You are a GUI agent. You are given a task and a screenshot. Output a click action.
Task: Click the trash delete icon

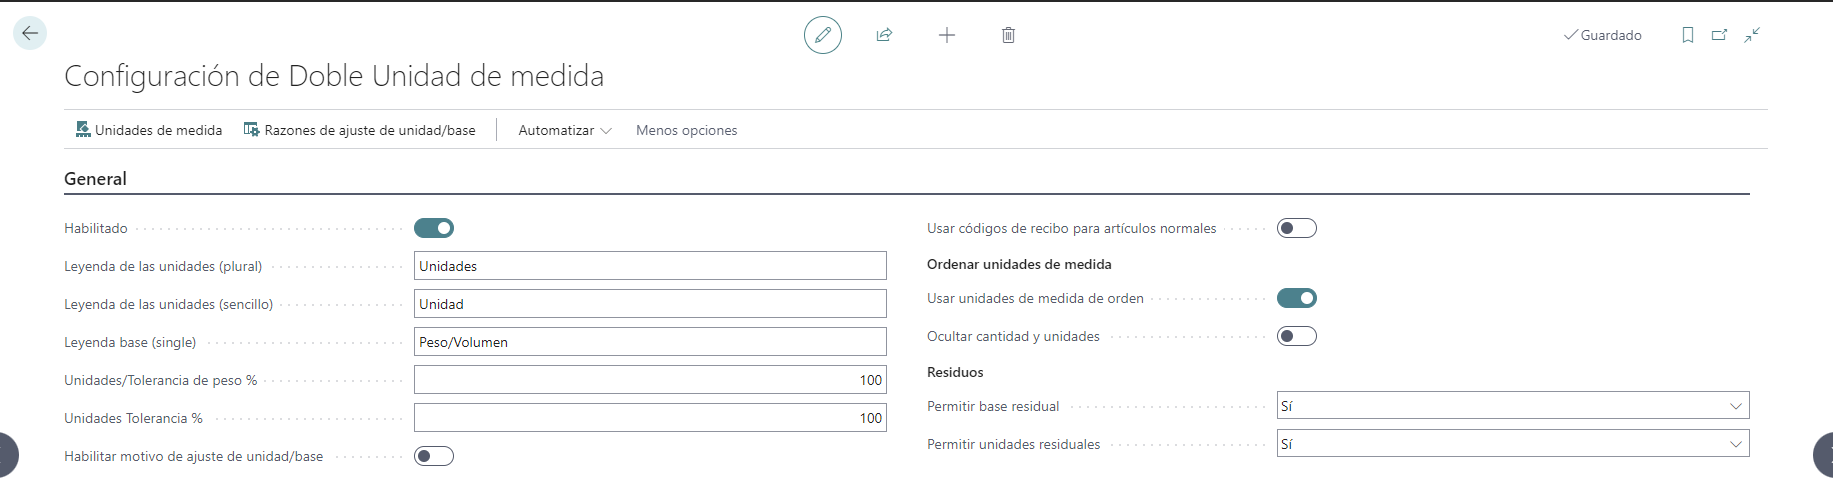(x=1008, y=35)
